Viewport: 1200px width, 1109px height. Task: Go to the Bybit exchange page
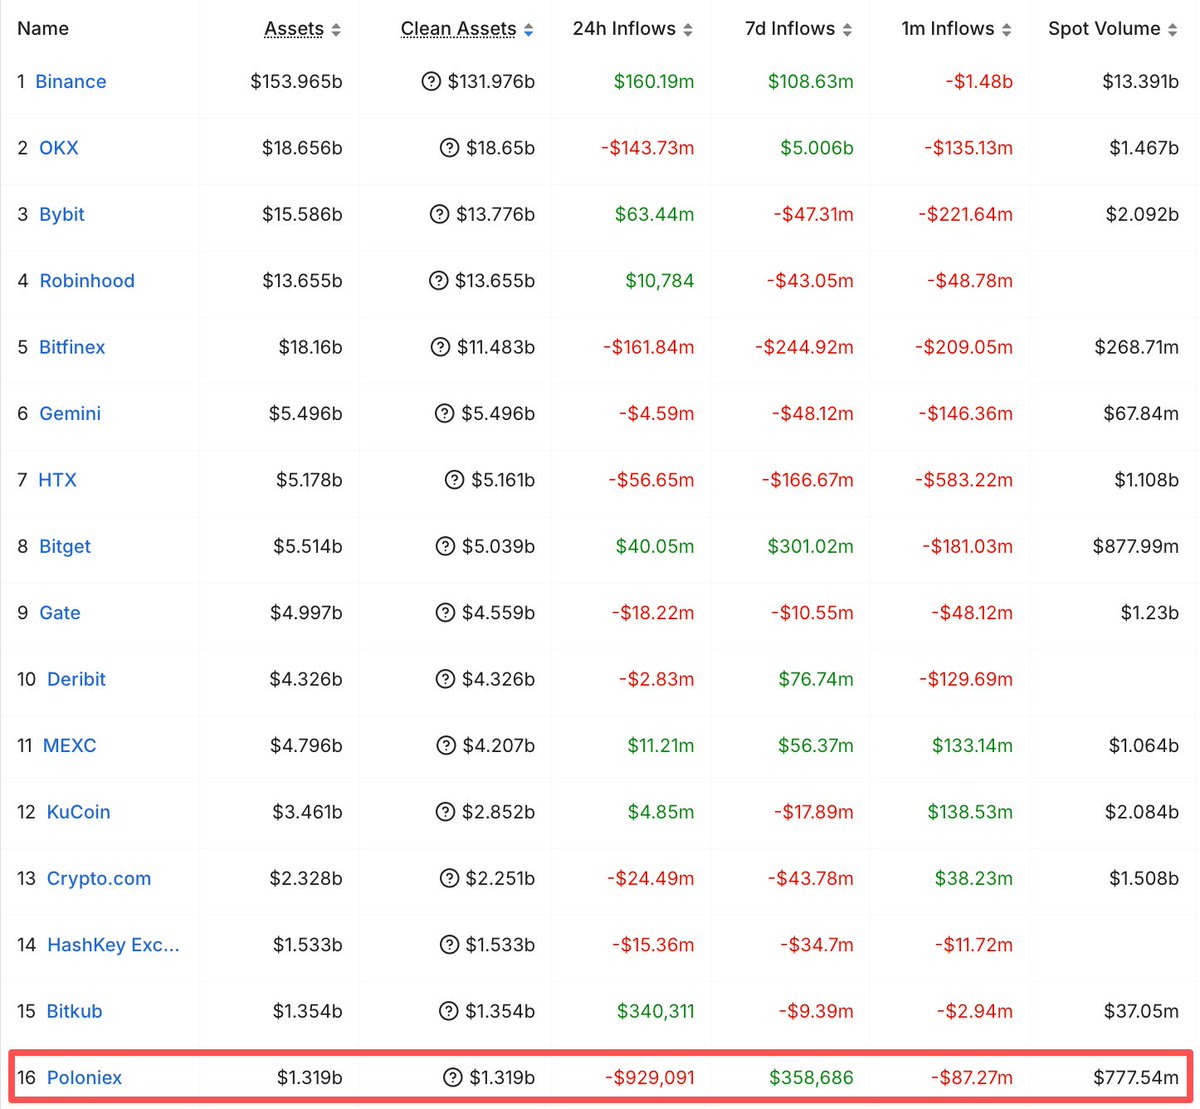click(x=62, y=214)
